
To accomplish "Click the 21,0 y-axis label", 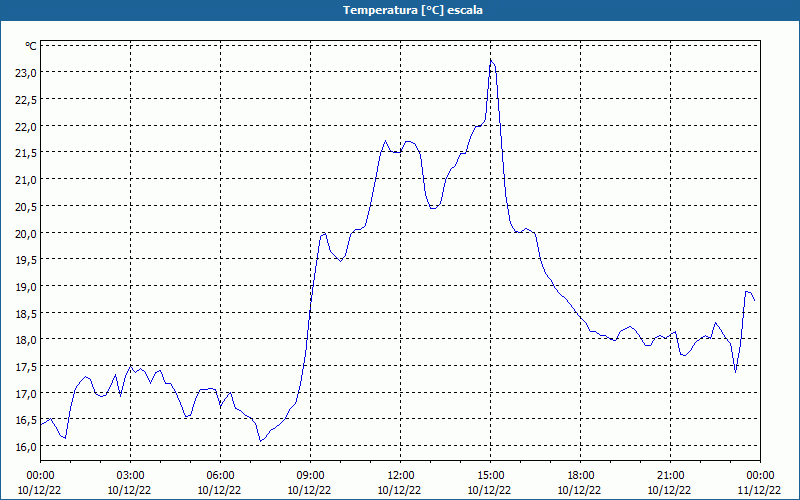I will click(x=26, y=180).
